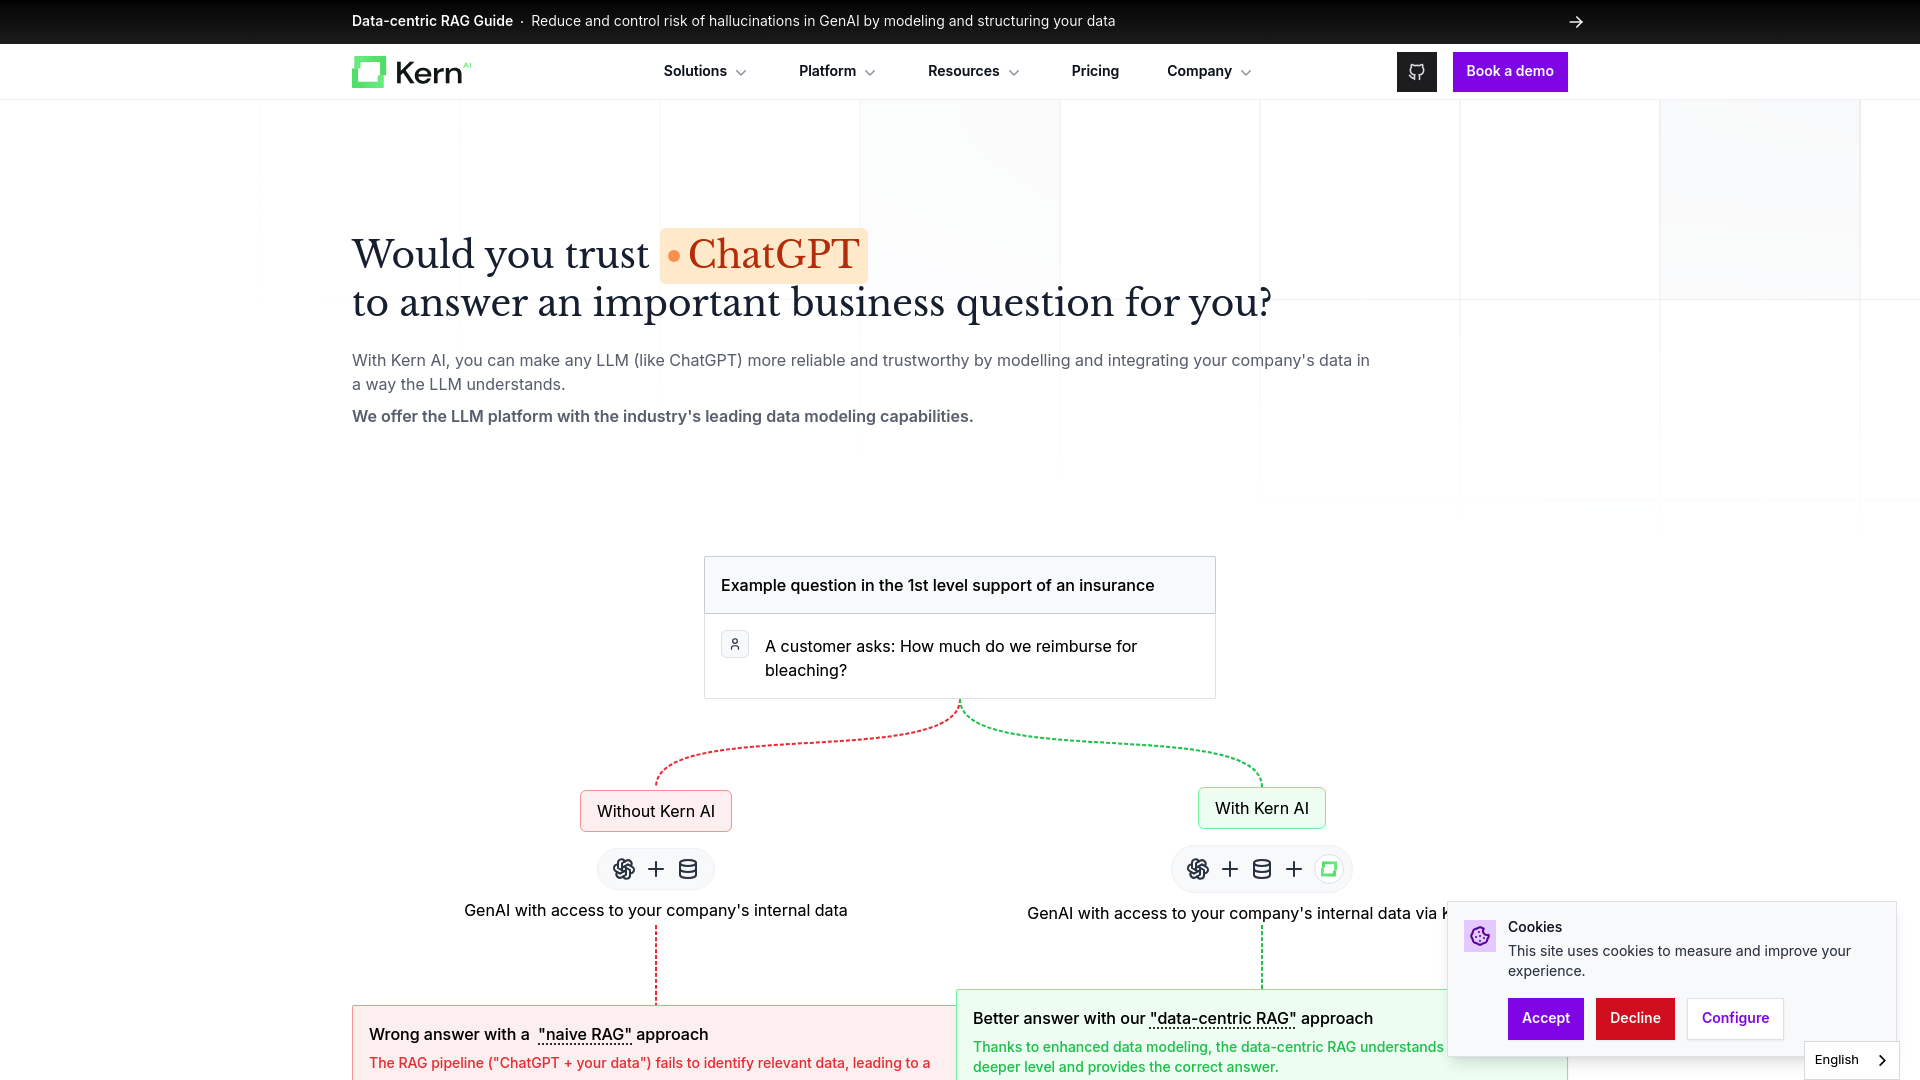Click the Book a demo button

click(x=1510, y=71)
